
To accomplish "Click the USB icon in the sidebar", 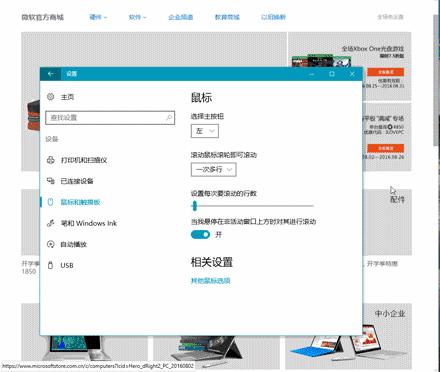I will click(x=50, y=265).
